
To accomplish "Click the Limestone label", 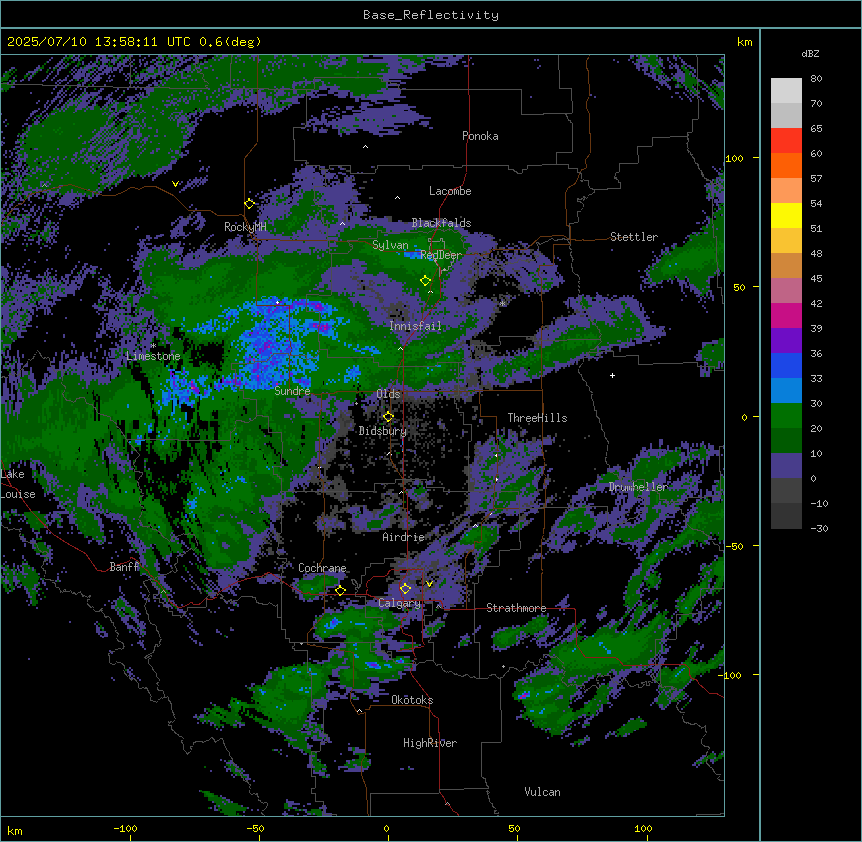I will pyautogui.click(x=153, y=356).
